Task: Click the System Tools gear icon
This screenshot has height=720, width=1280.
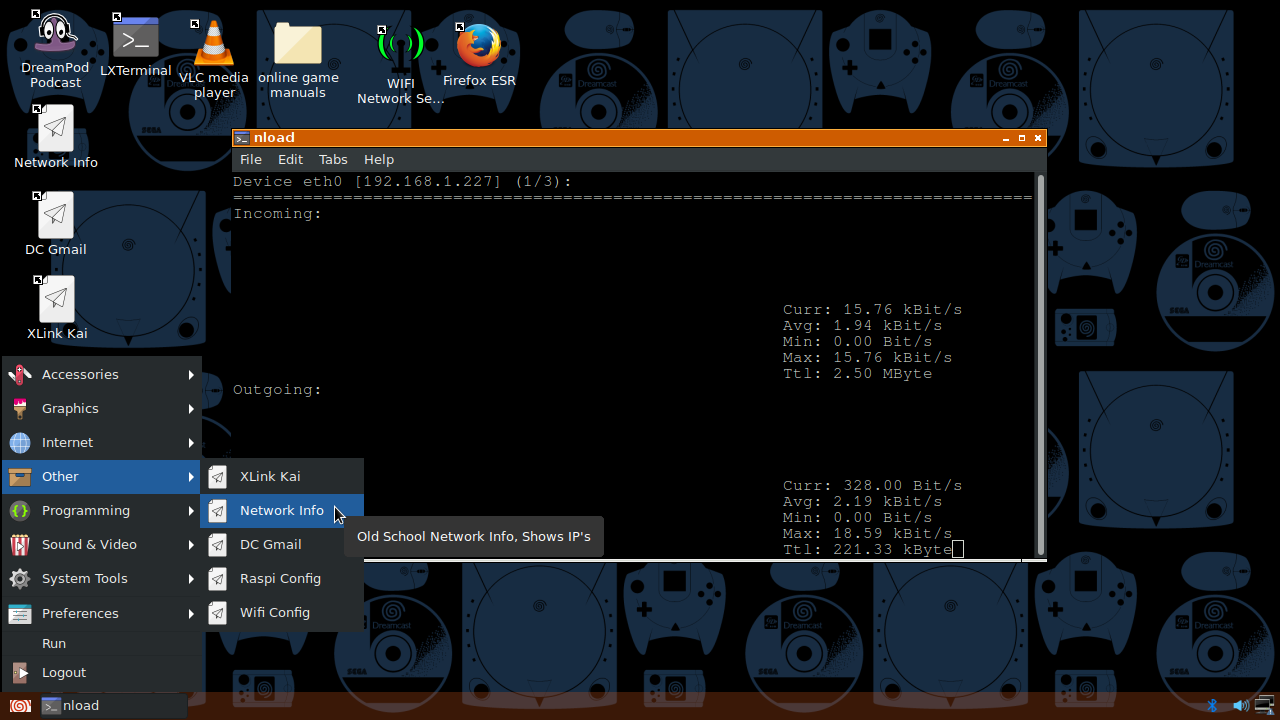Action: tap(20, 579)
